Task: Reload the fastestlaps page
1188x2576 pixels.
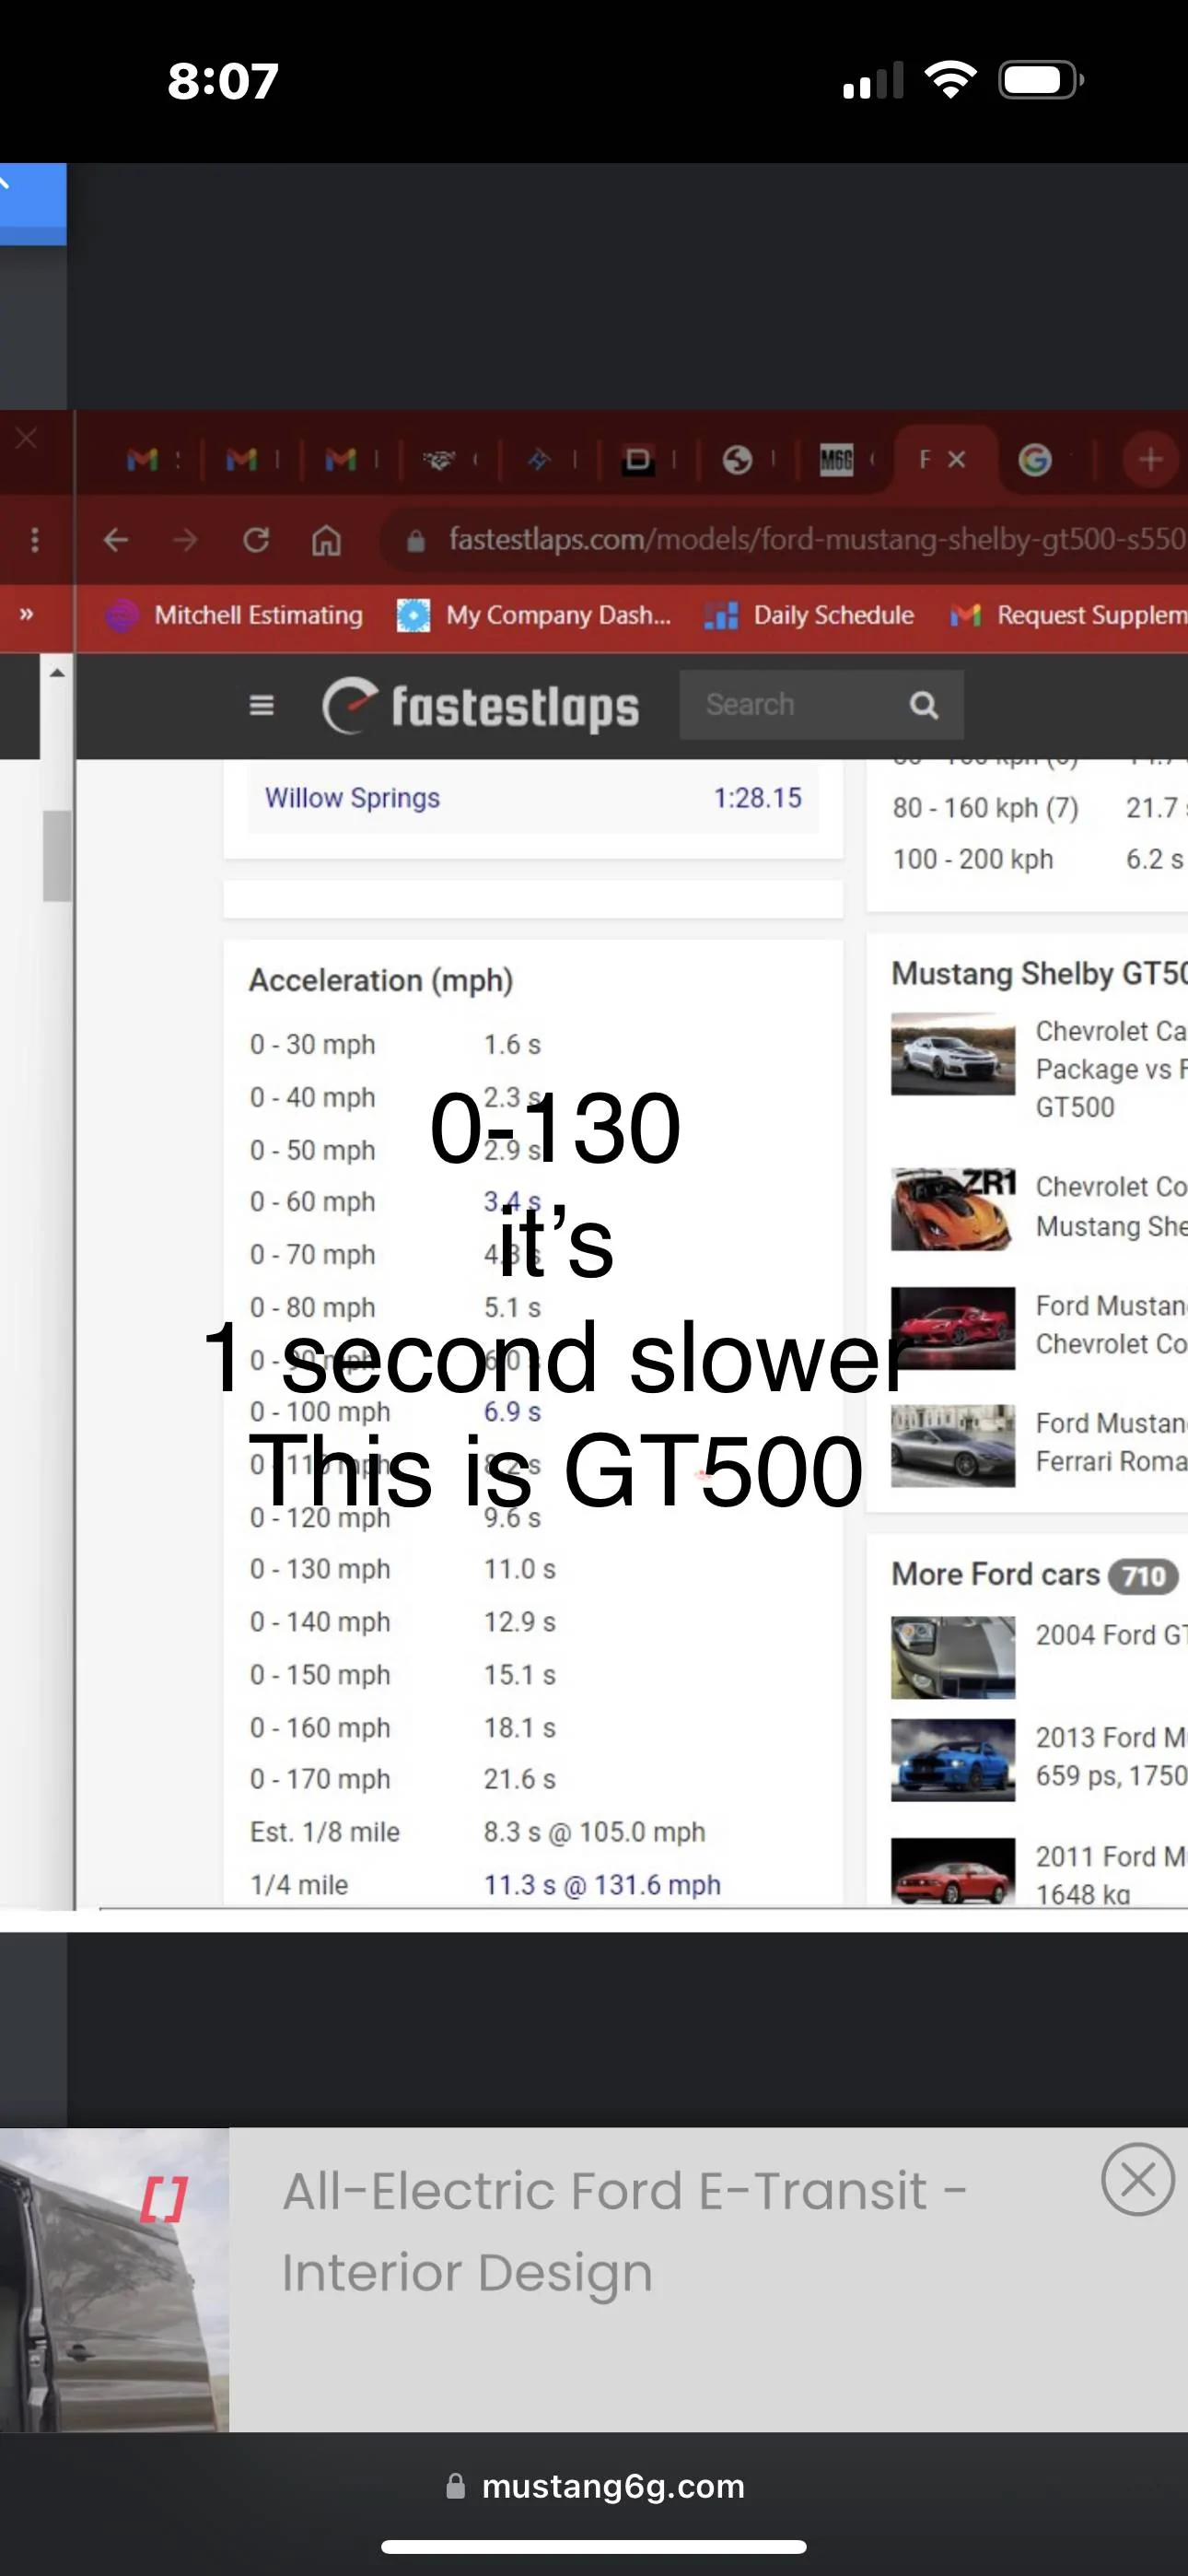Action: coord(256,540)
